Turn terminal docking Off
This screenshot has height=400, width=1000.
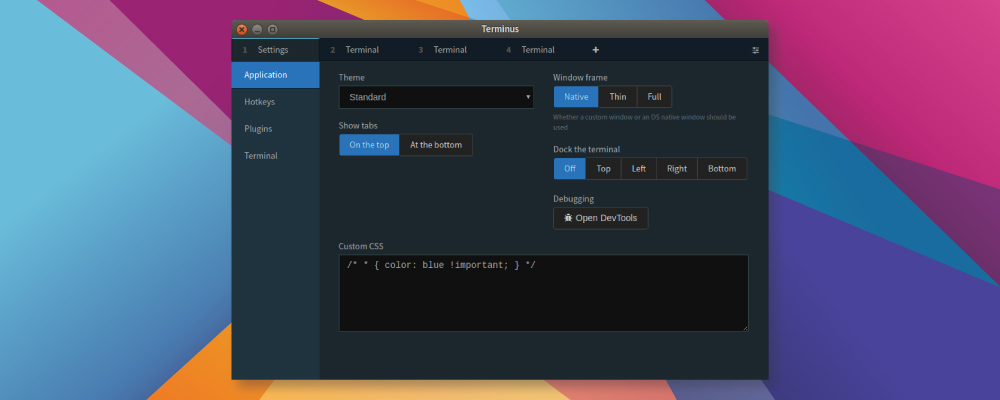[570, 169]
